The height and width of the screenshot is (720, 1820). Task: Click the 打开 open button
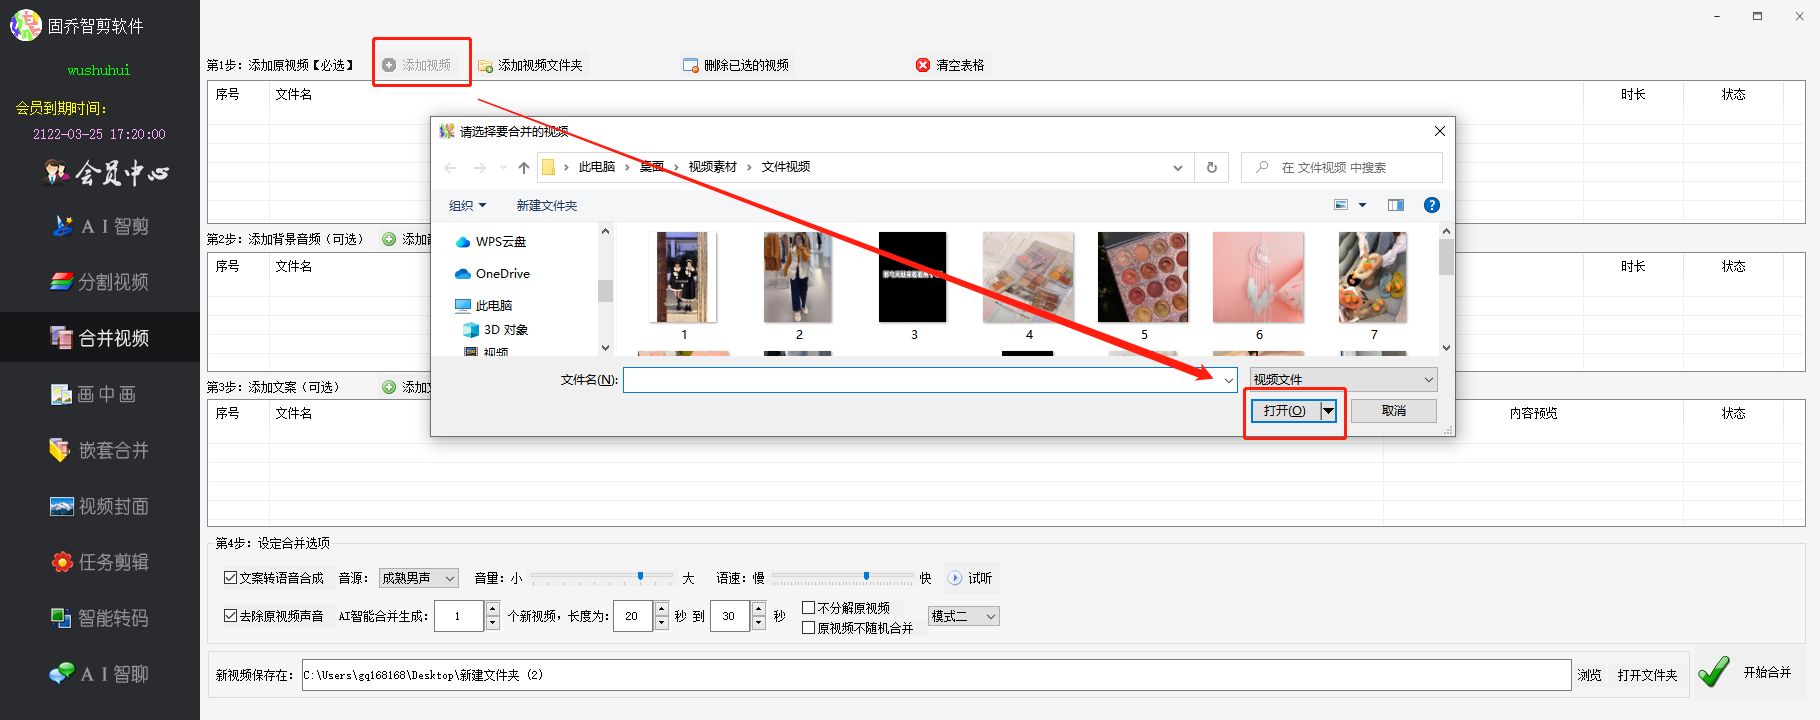pyautogui.click(x=1284, y=411)
